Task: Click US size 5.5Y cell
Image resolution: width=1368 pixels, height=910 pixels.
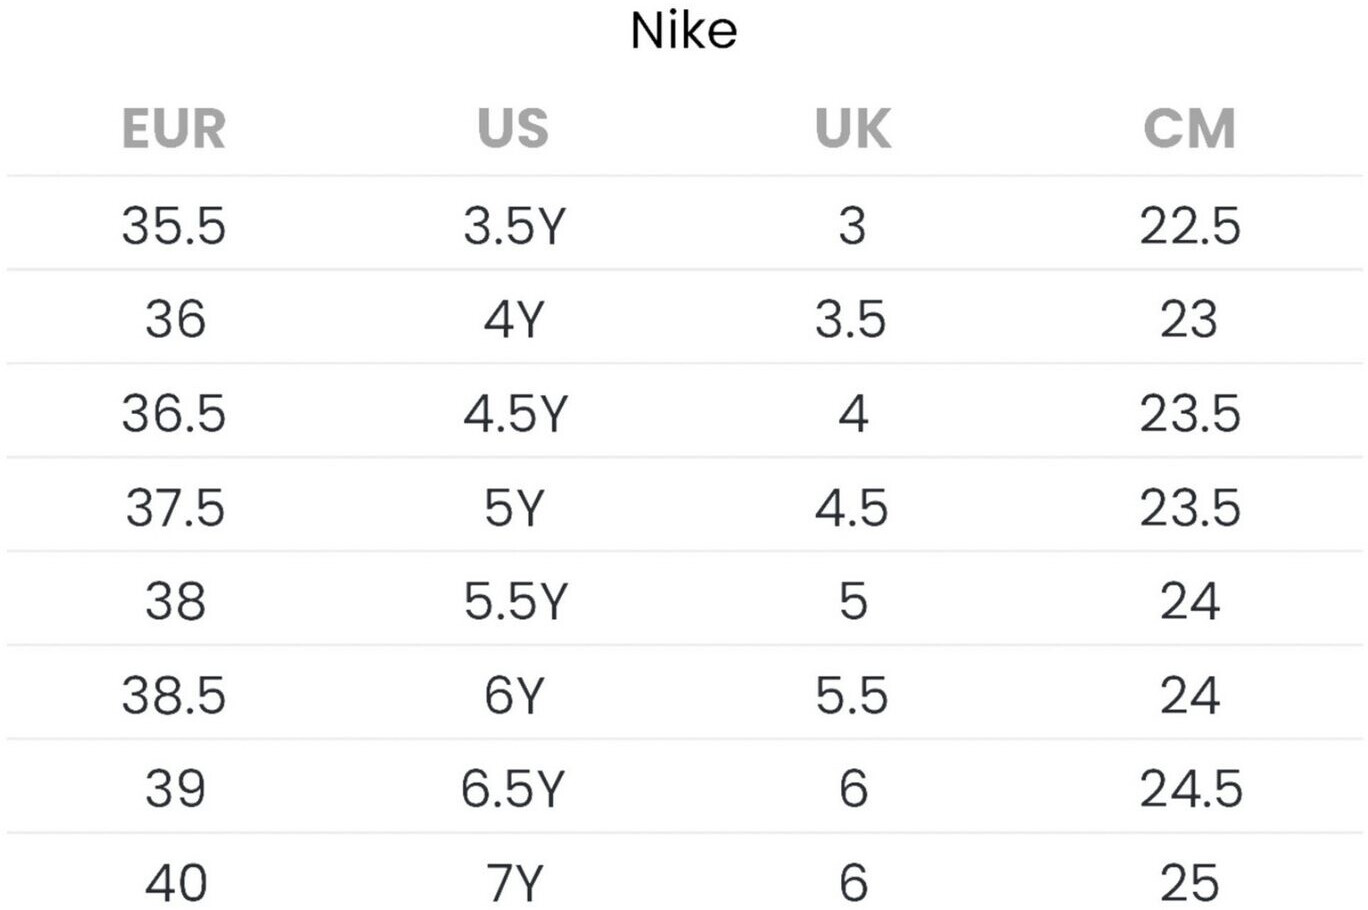Action: (515, 601)
